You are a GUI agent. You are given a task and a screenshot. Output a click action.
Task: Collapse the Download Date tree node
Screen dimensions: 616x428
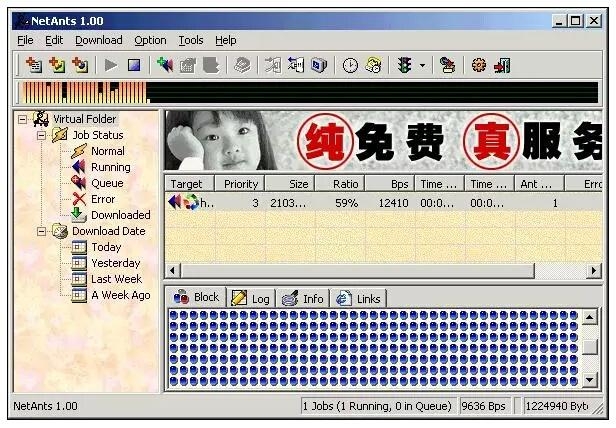[41, 231]
